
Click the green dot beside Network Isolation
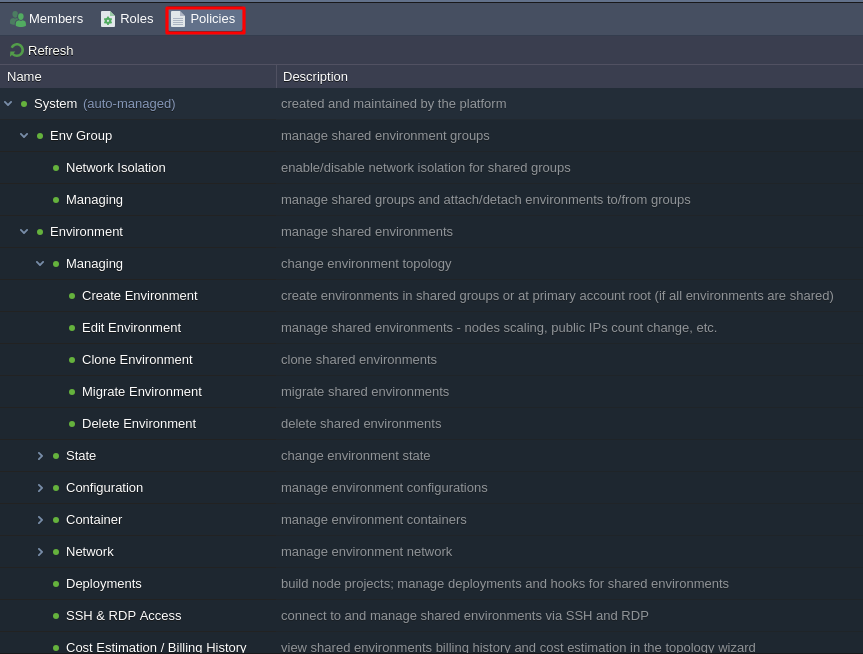click(x=56, y=168)
